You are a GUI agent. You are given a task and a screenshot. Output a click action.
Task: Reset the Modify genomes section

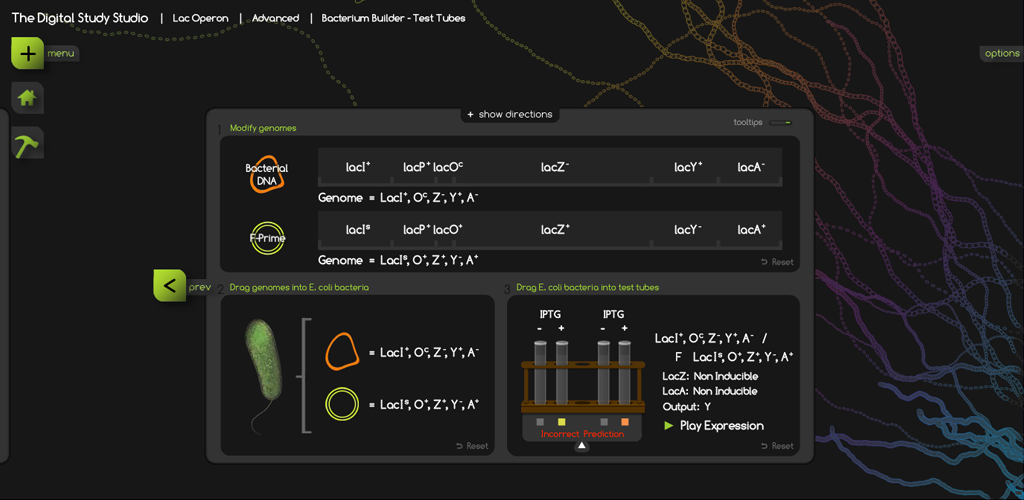click(x=777, y=262)
